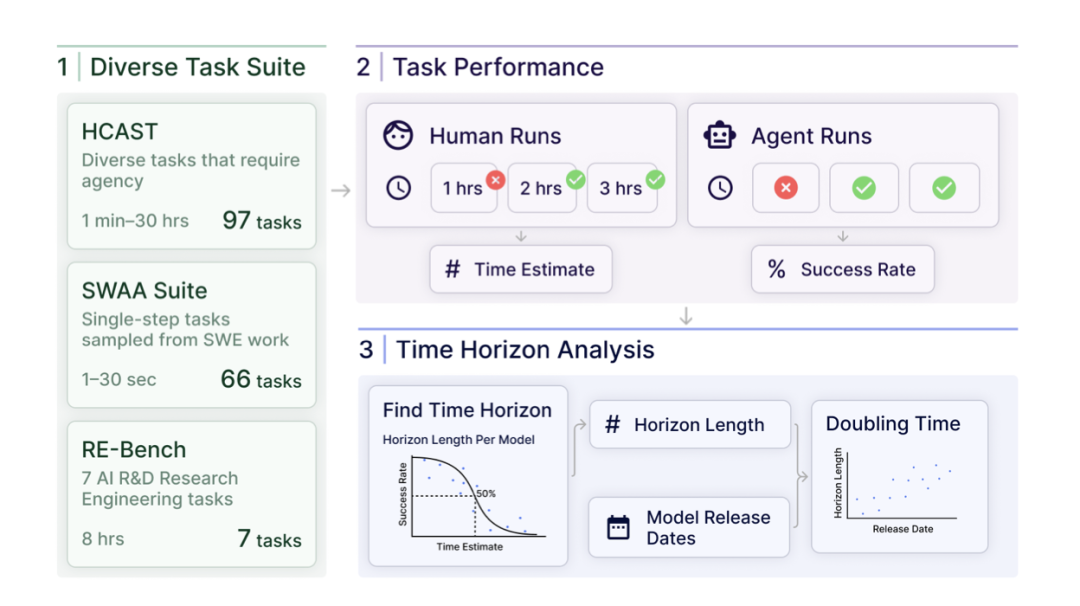
Task: Click the 'Horizon Length' box label
Action: tap(699, 425)
